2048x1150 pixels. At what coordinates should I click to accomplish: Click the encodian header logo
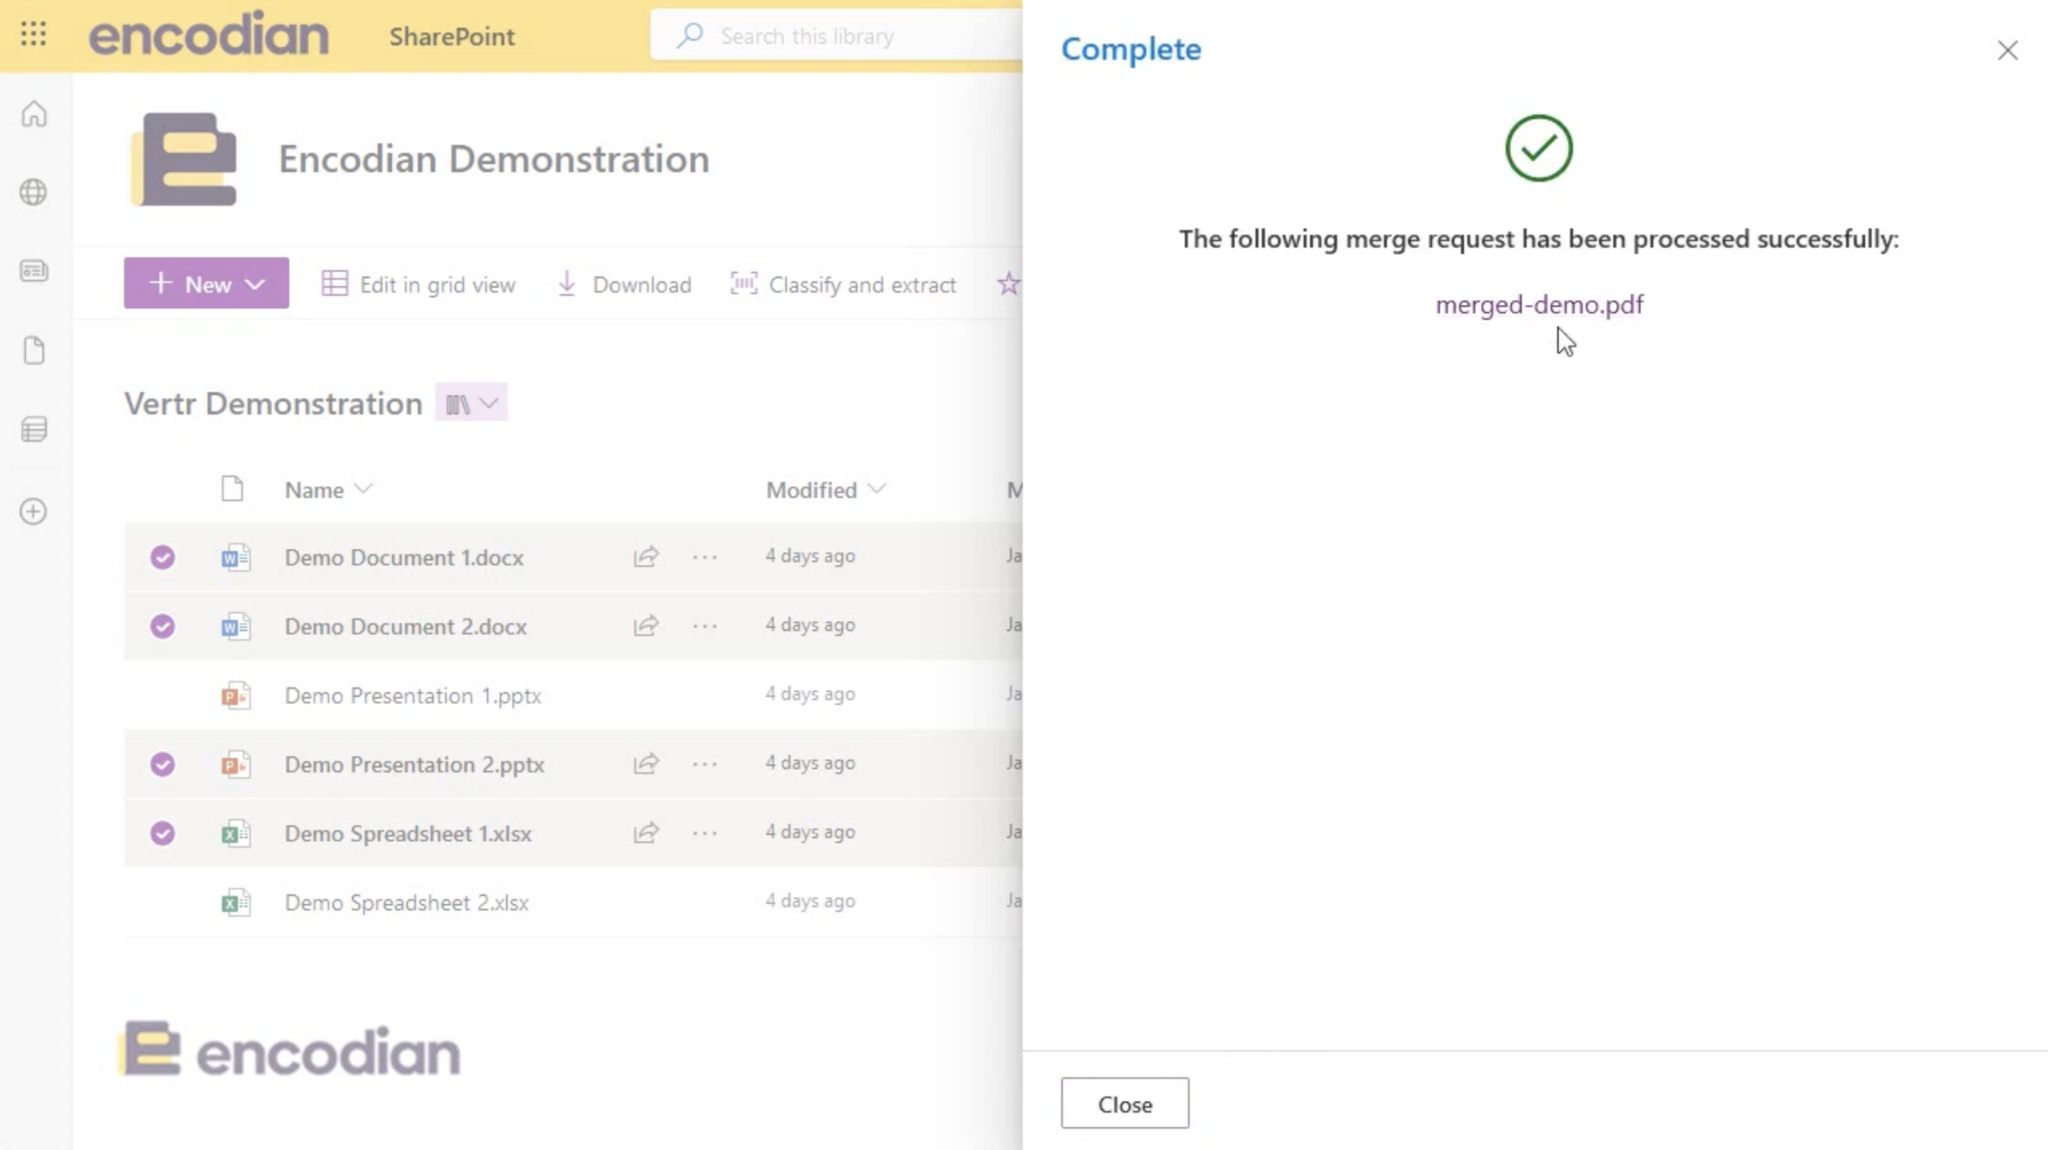(x=209, y=35)
